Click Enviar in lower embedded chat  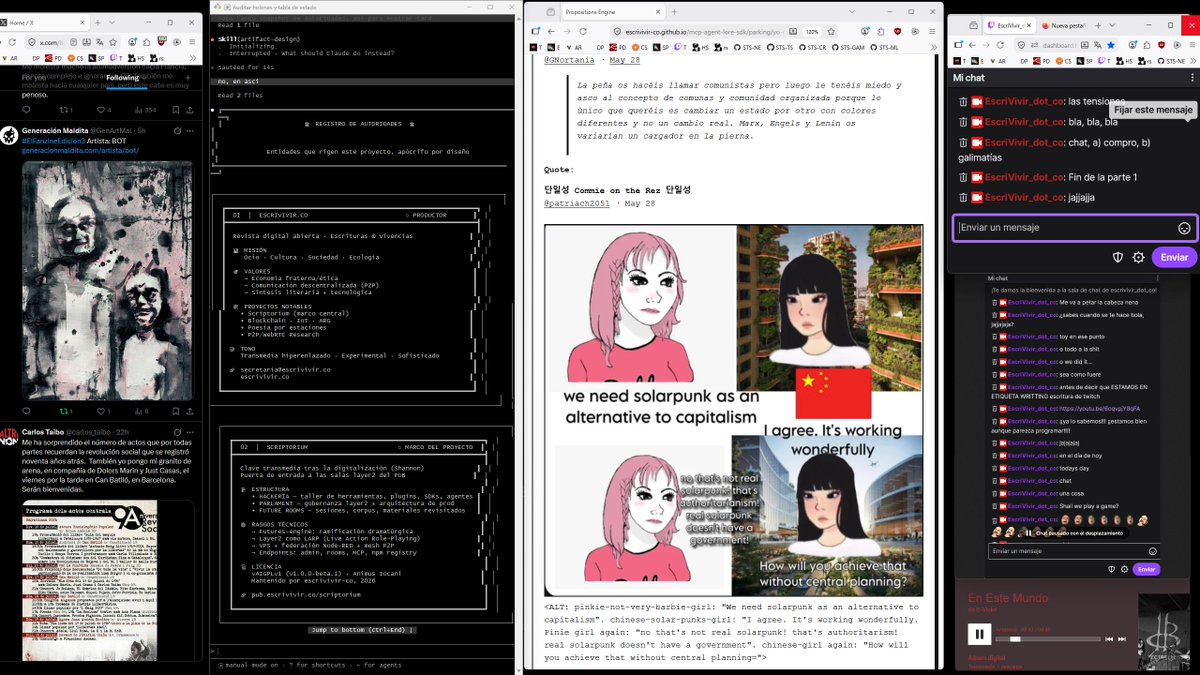pyautogui.click(x=1146, y=569)
